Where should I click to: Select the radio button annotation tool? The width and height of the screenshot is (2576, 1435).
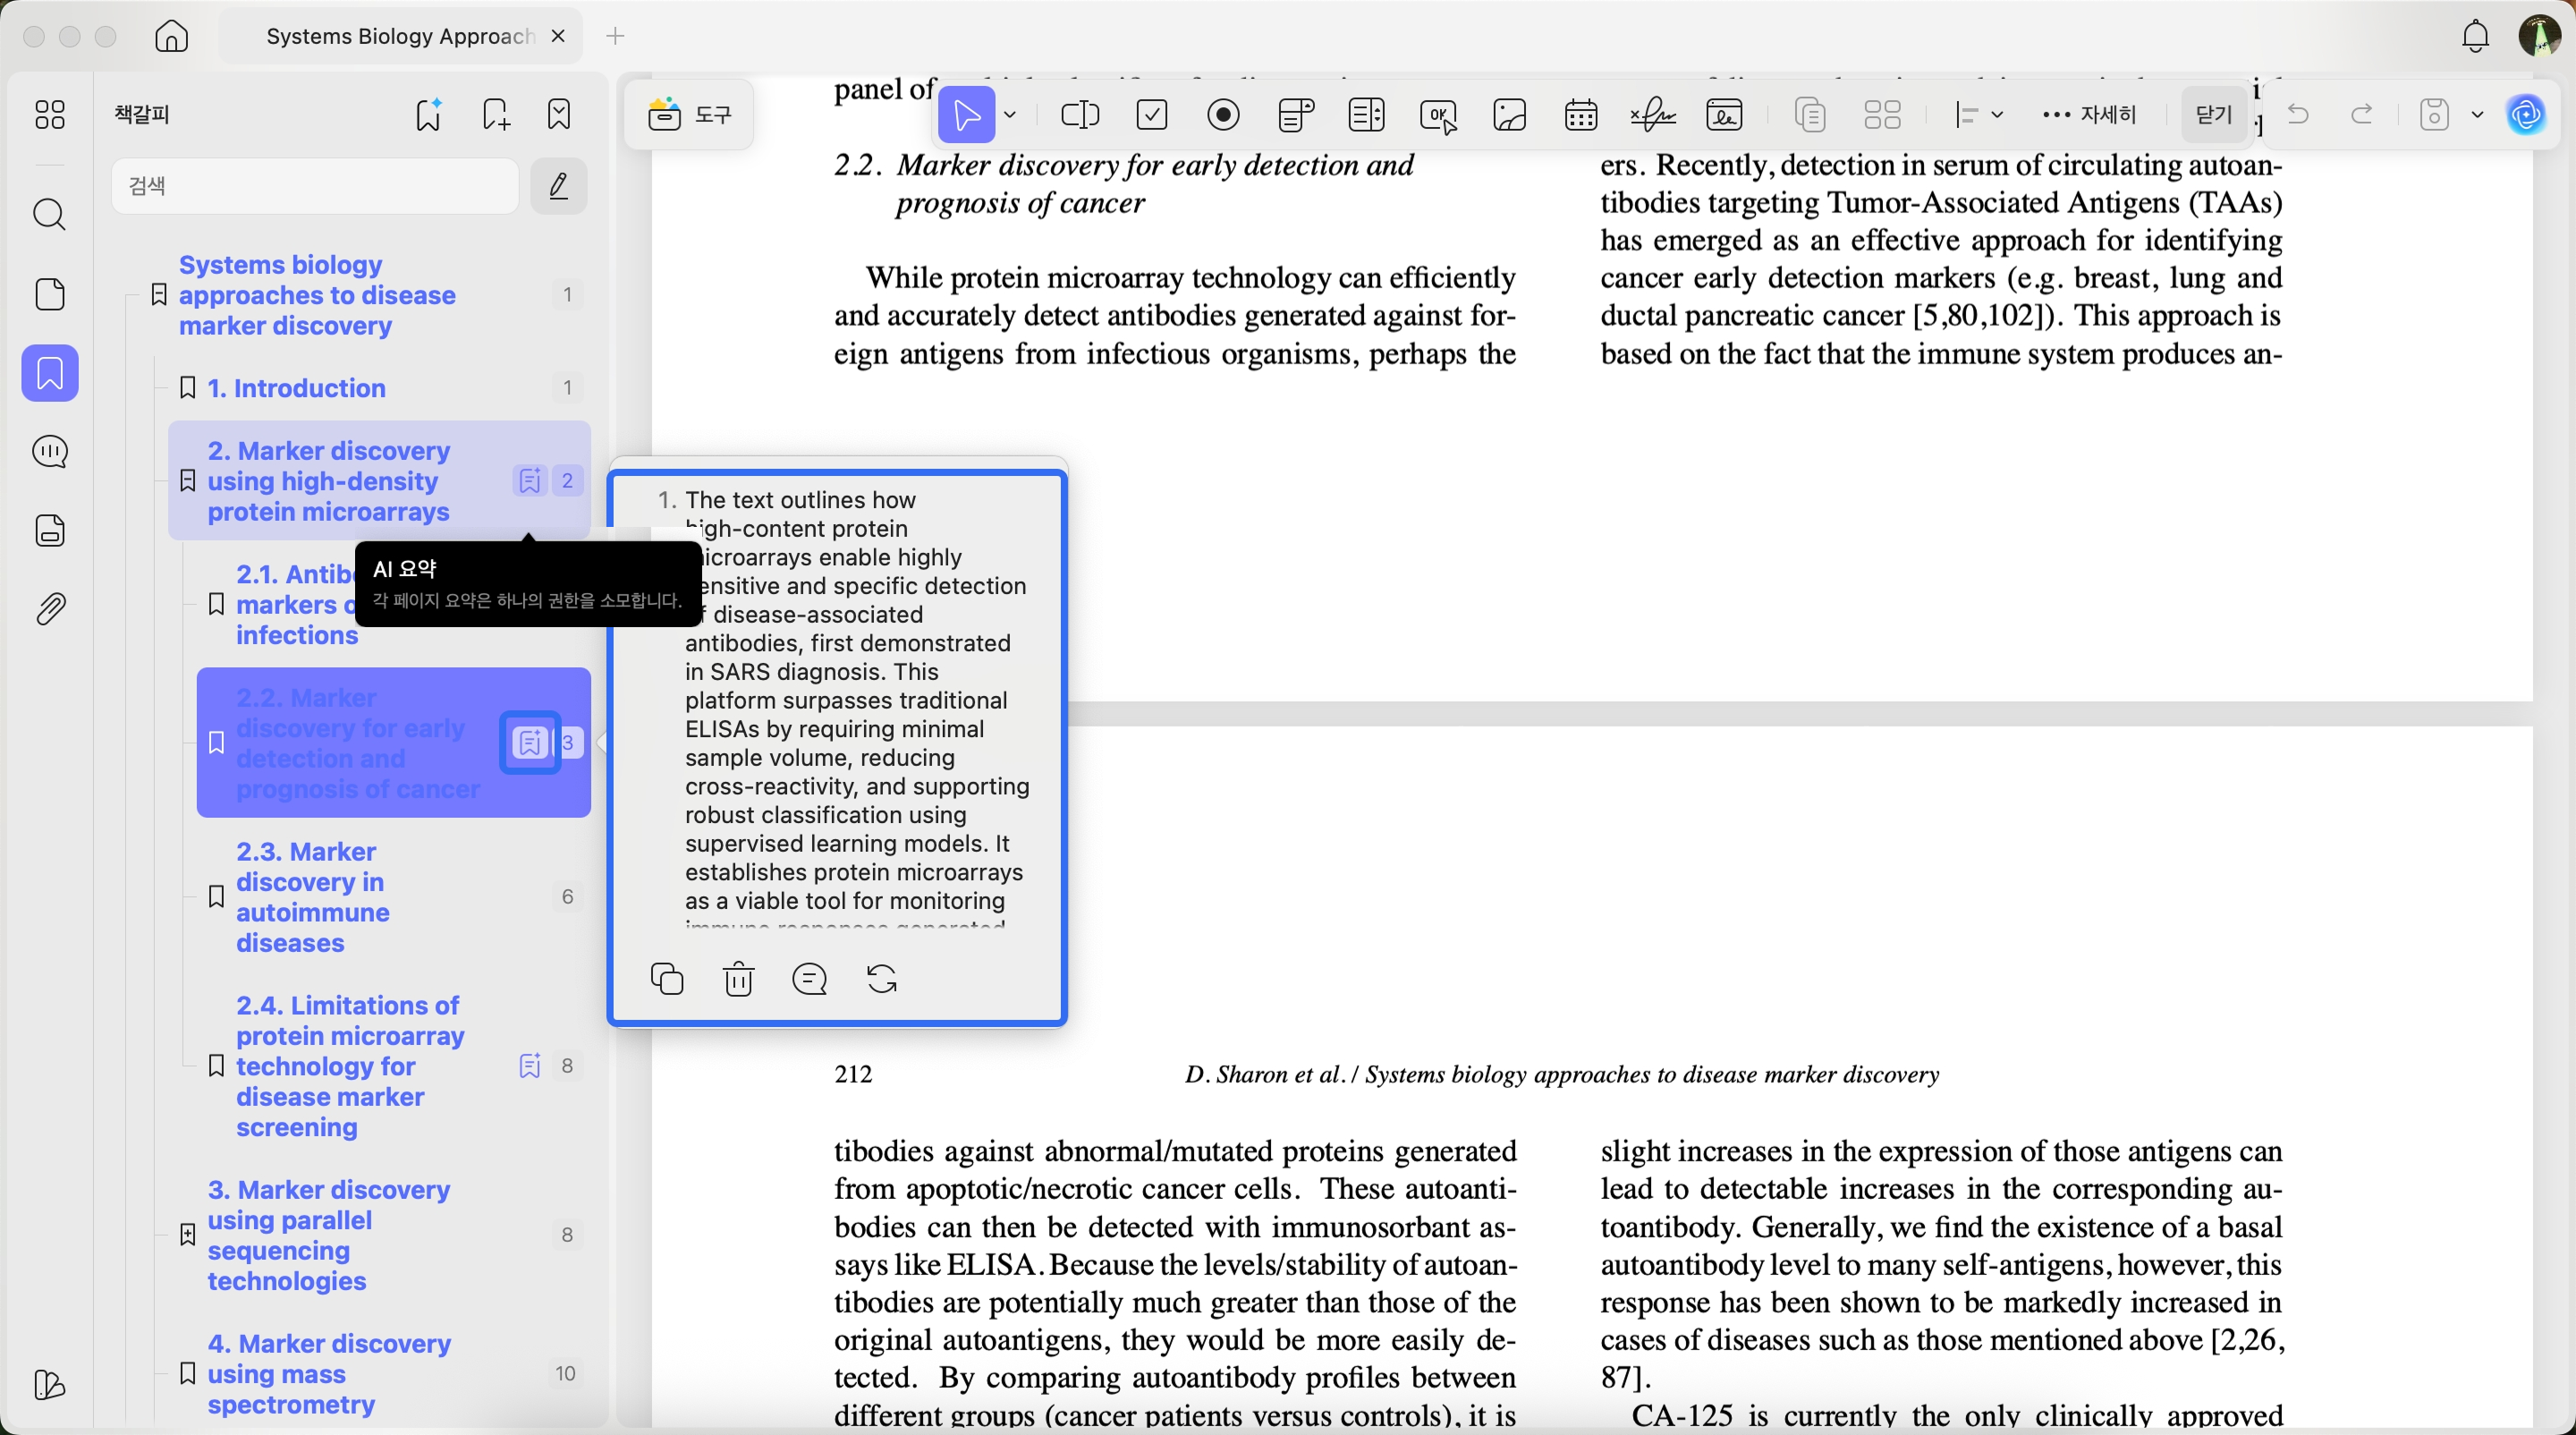pos(1223,114)
